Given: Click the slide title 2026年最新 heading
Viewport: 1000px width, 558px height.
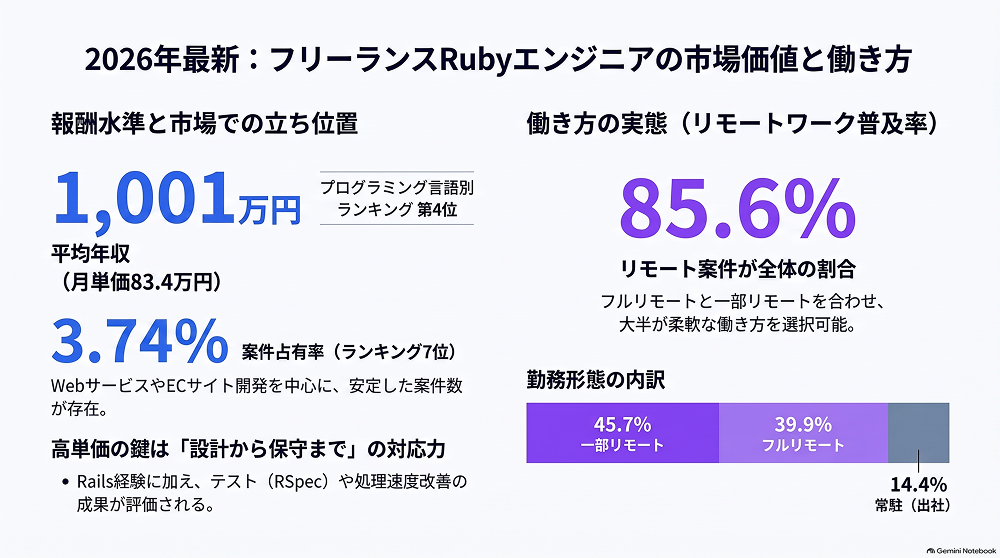Looking at the screenshot, I should [x=498, y=60].
